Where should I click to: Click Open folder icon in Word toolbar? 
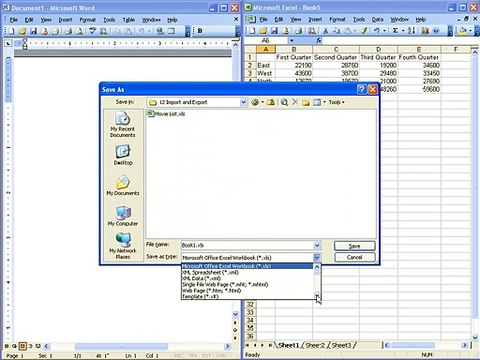coord(22,31)
